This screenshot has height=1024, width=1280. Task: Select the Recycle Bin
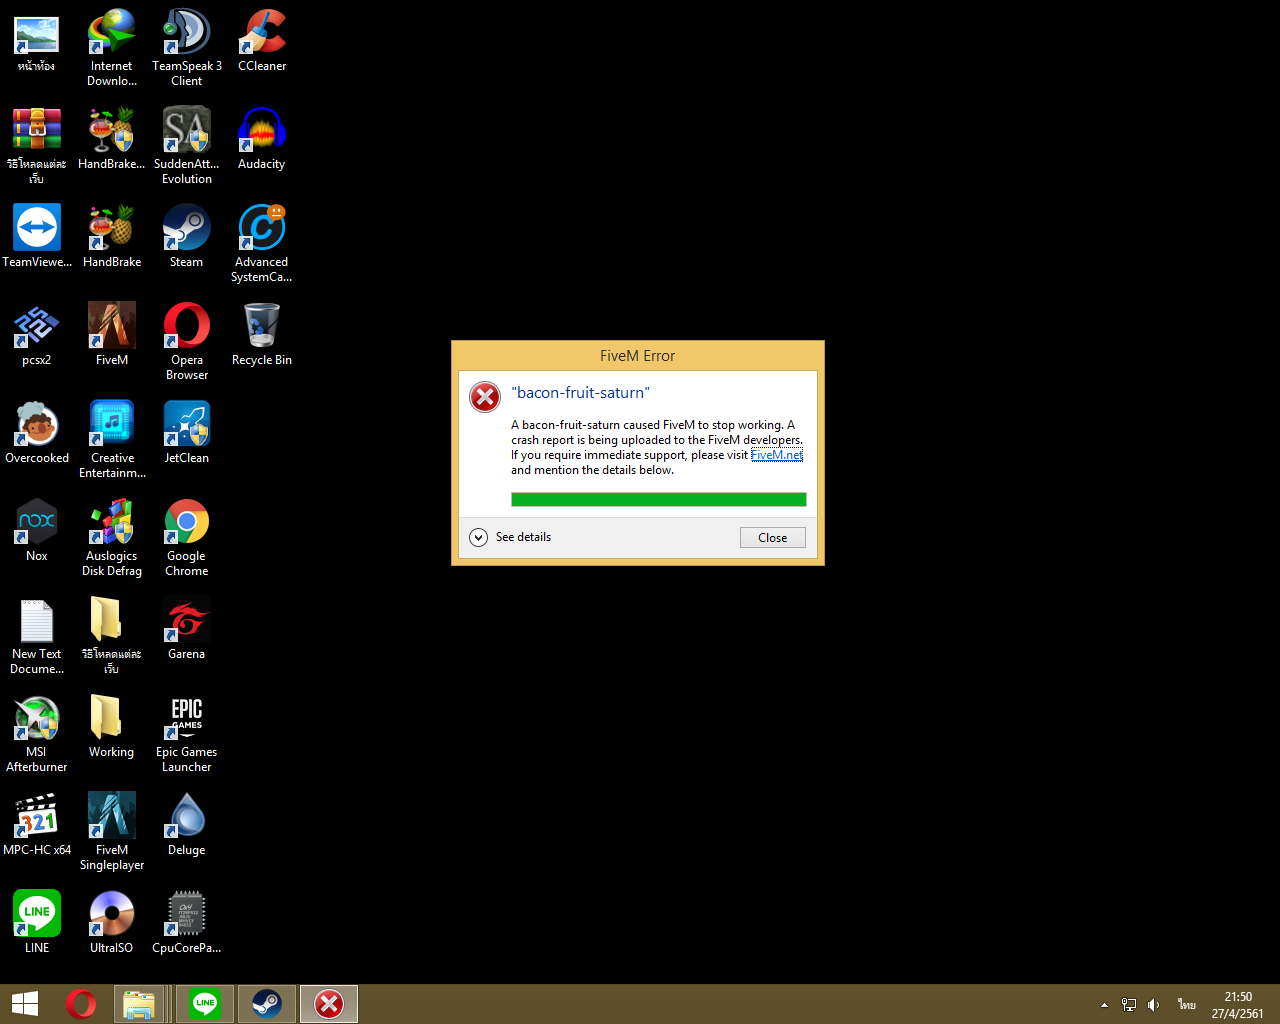coord(262,334)
